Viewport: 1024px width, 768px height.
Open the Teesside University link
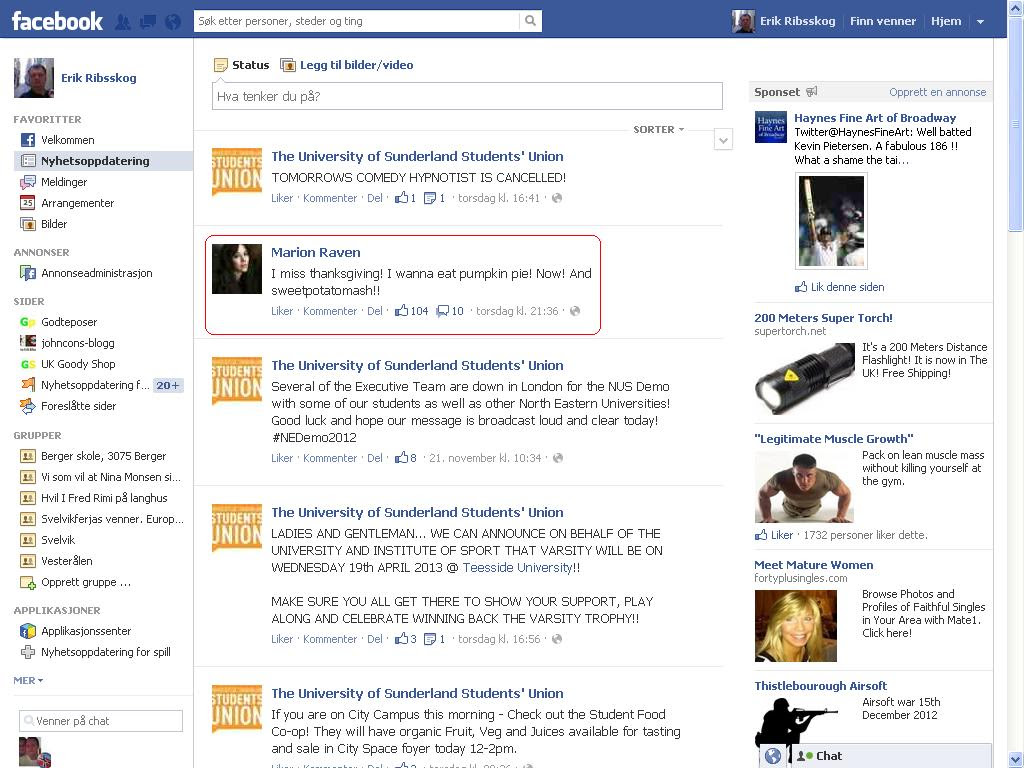[x=517, y=568]
